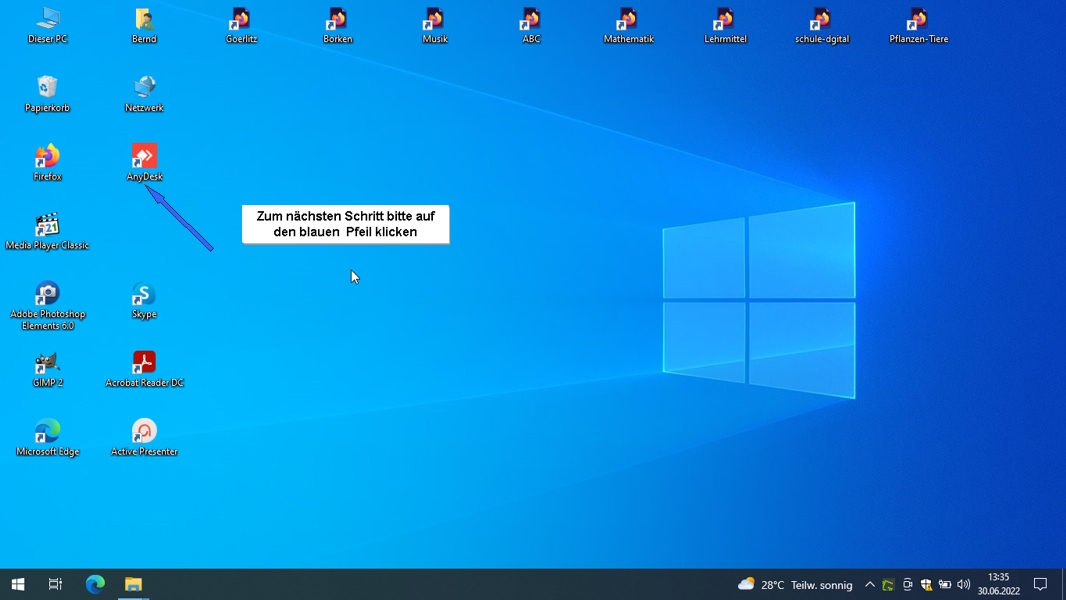1066x600 pixels.
Task: Select the Pflanzen-Tiere desktop shortcut
Action: pos(918,20)
